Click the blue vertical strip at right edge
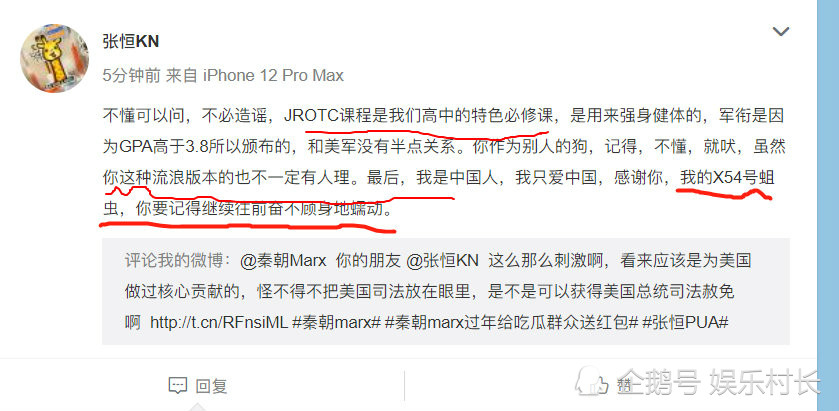Viewport: 839px width, 411px height. (x=828, y=206)
